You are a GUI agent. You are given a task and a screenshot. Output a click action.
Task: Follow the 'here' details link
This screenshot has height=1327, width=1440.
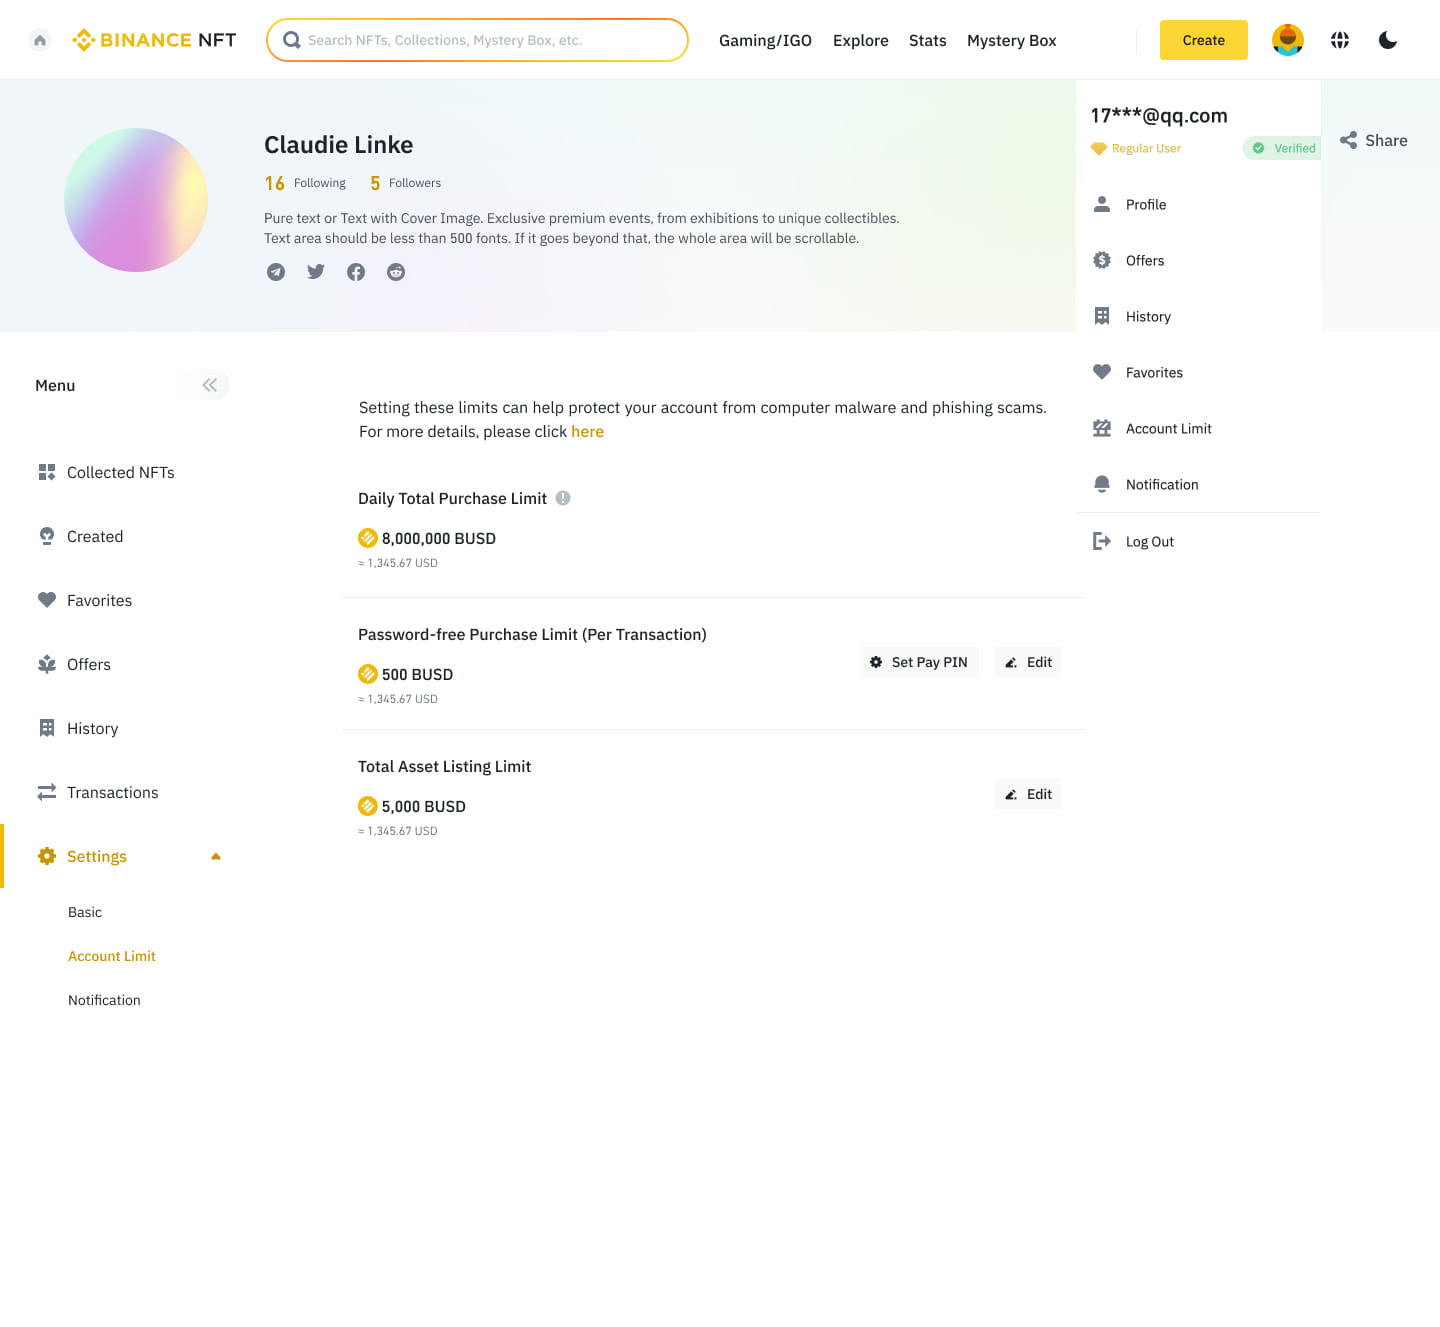coord(587,431)
